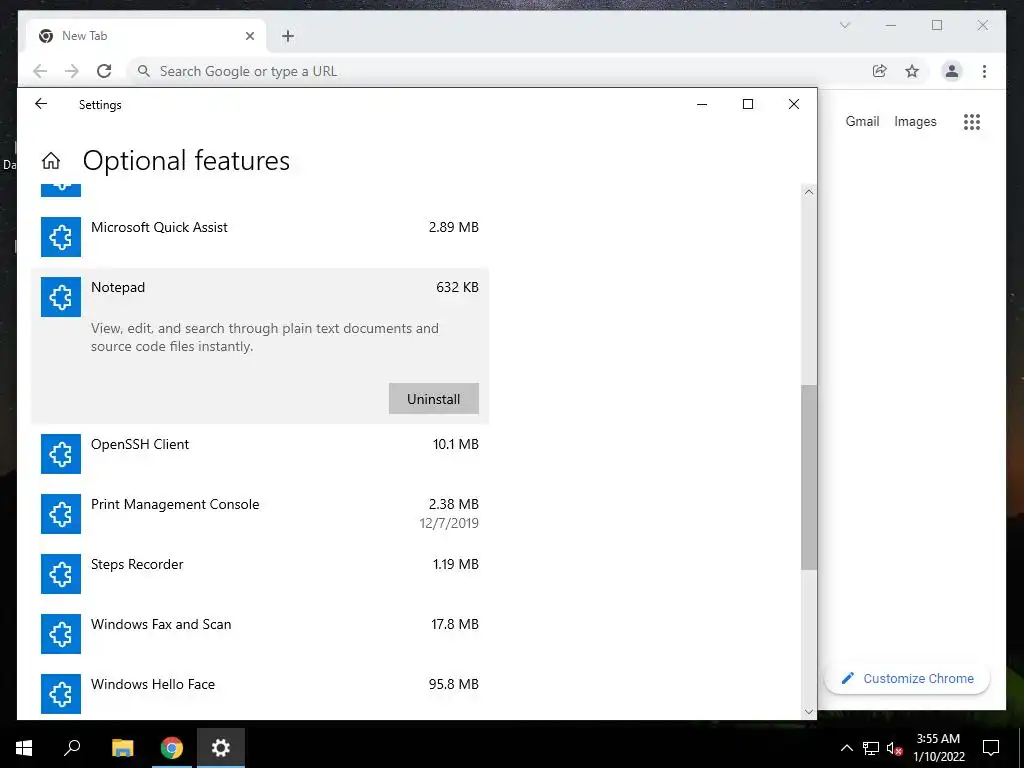Share this page from Chrome's address bar
Viewport: 1024px width, 768px height.
(x=880, y=71)
